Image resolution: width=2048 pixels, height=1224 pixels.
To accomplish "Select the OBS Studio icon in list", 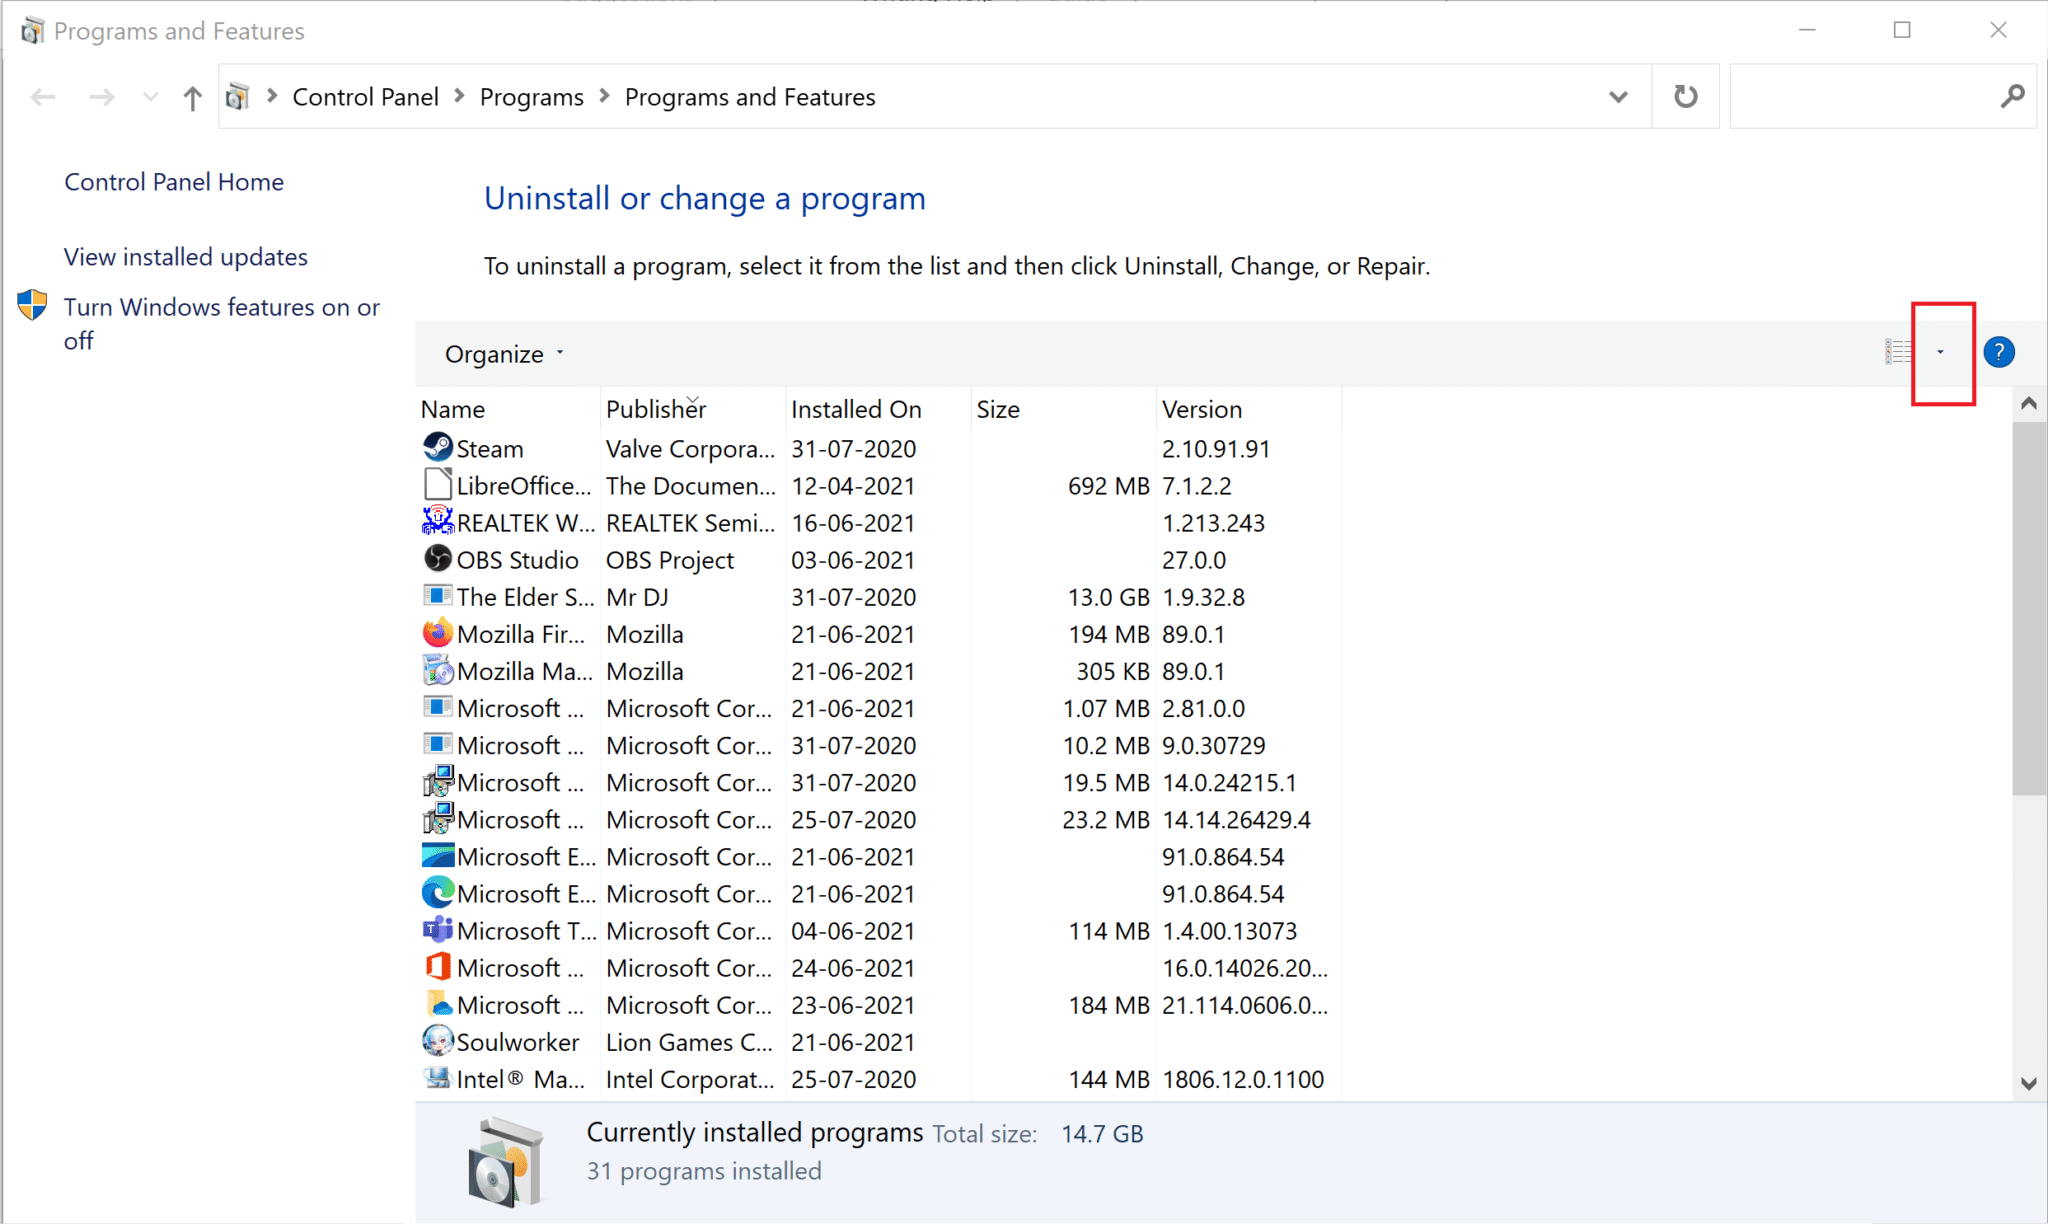I will pos(437,558).
